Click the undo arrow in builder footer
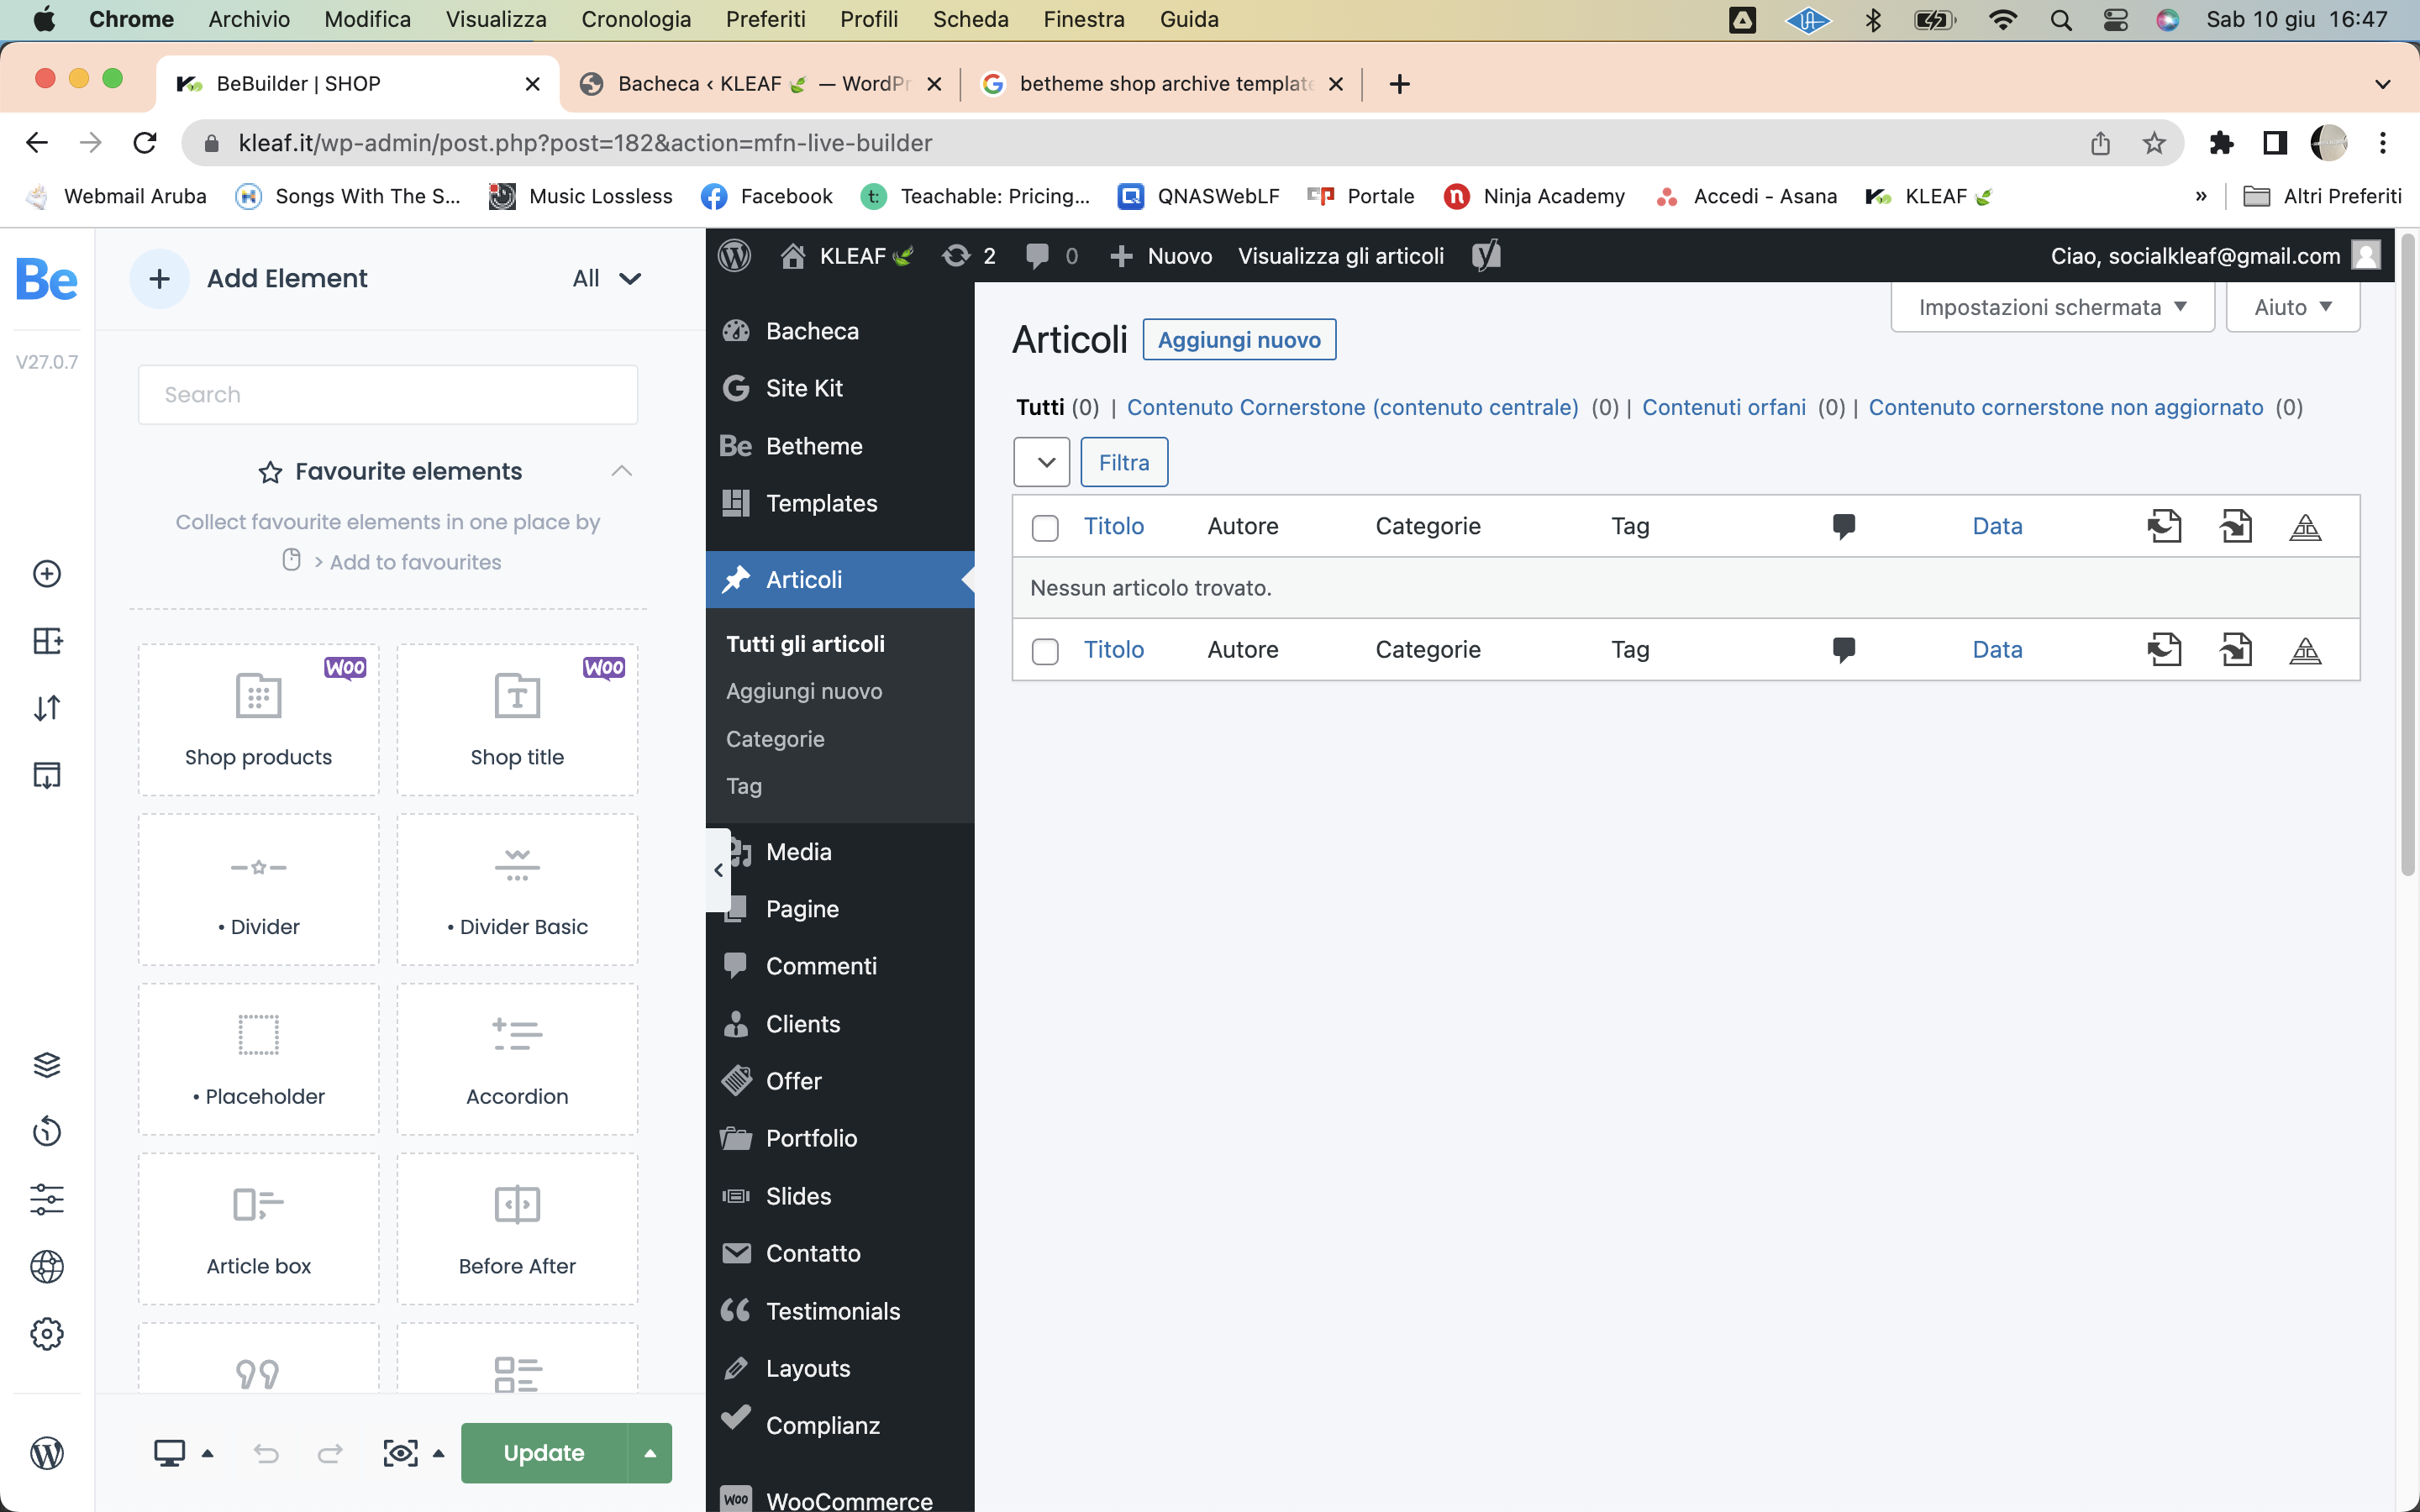This screenshot has height=1512, width=2420. pos(266,1453)
